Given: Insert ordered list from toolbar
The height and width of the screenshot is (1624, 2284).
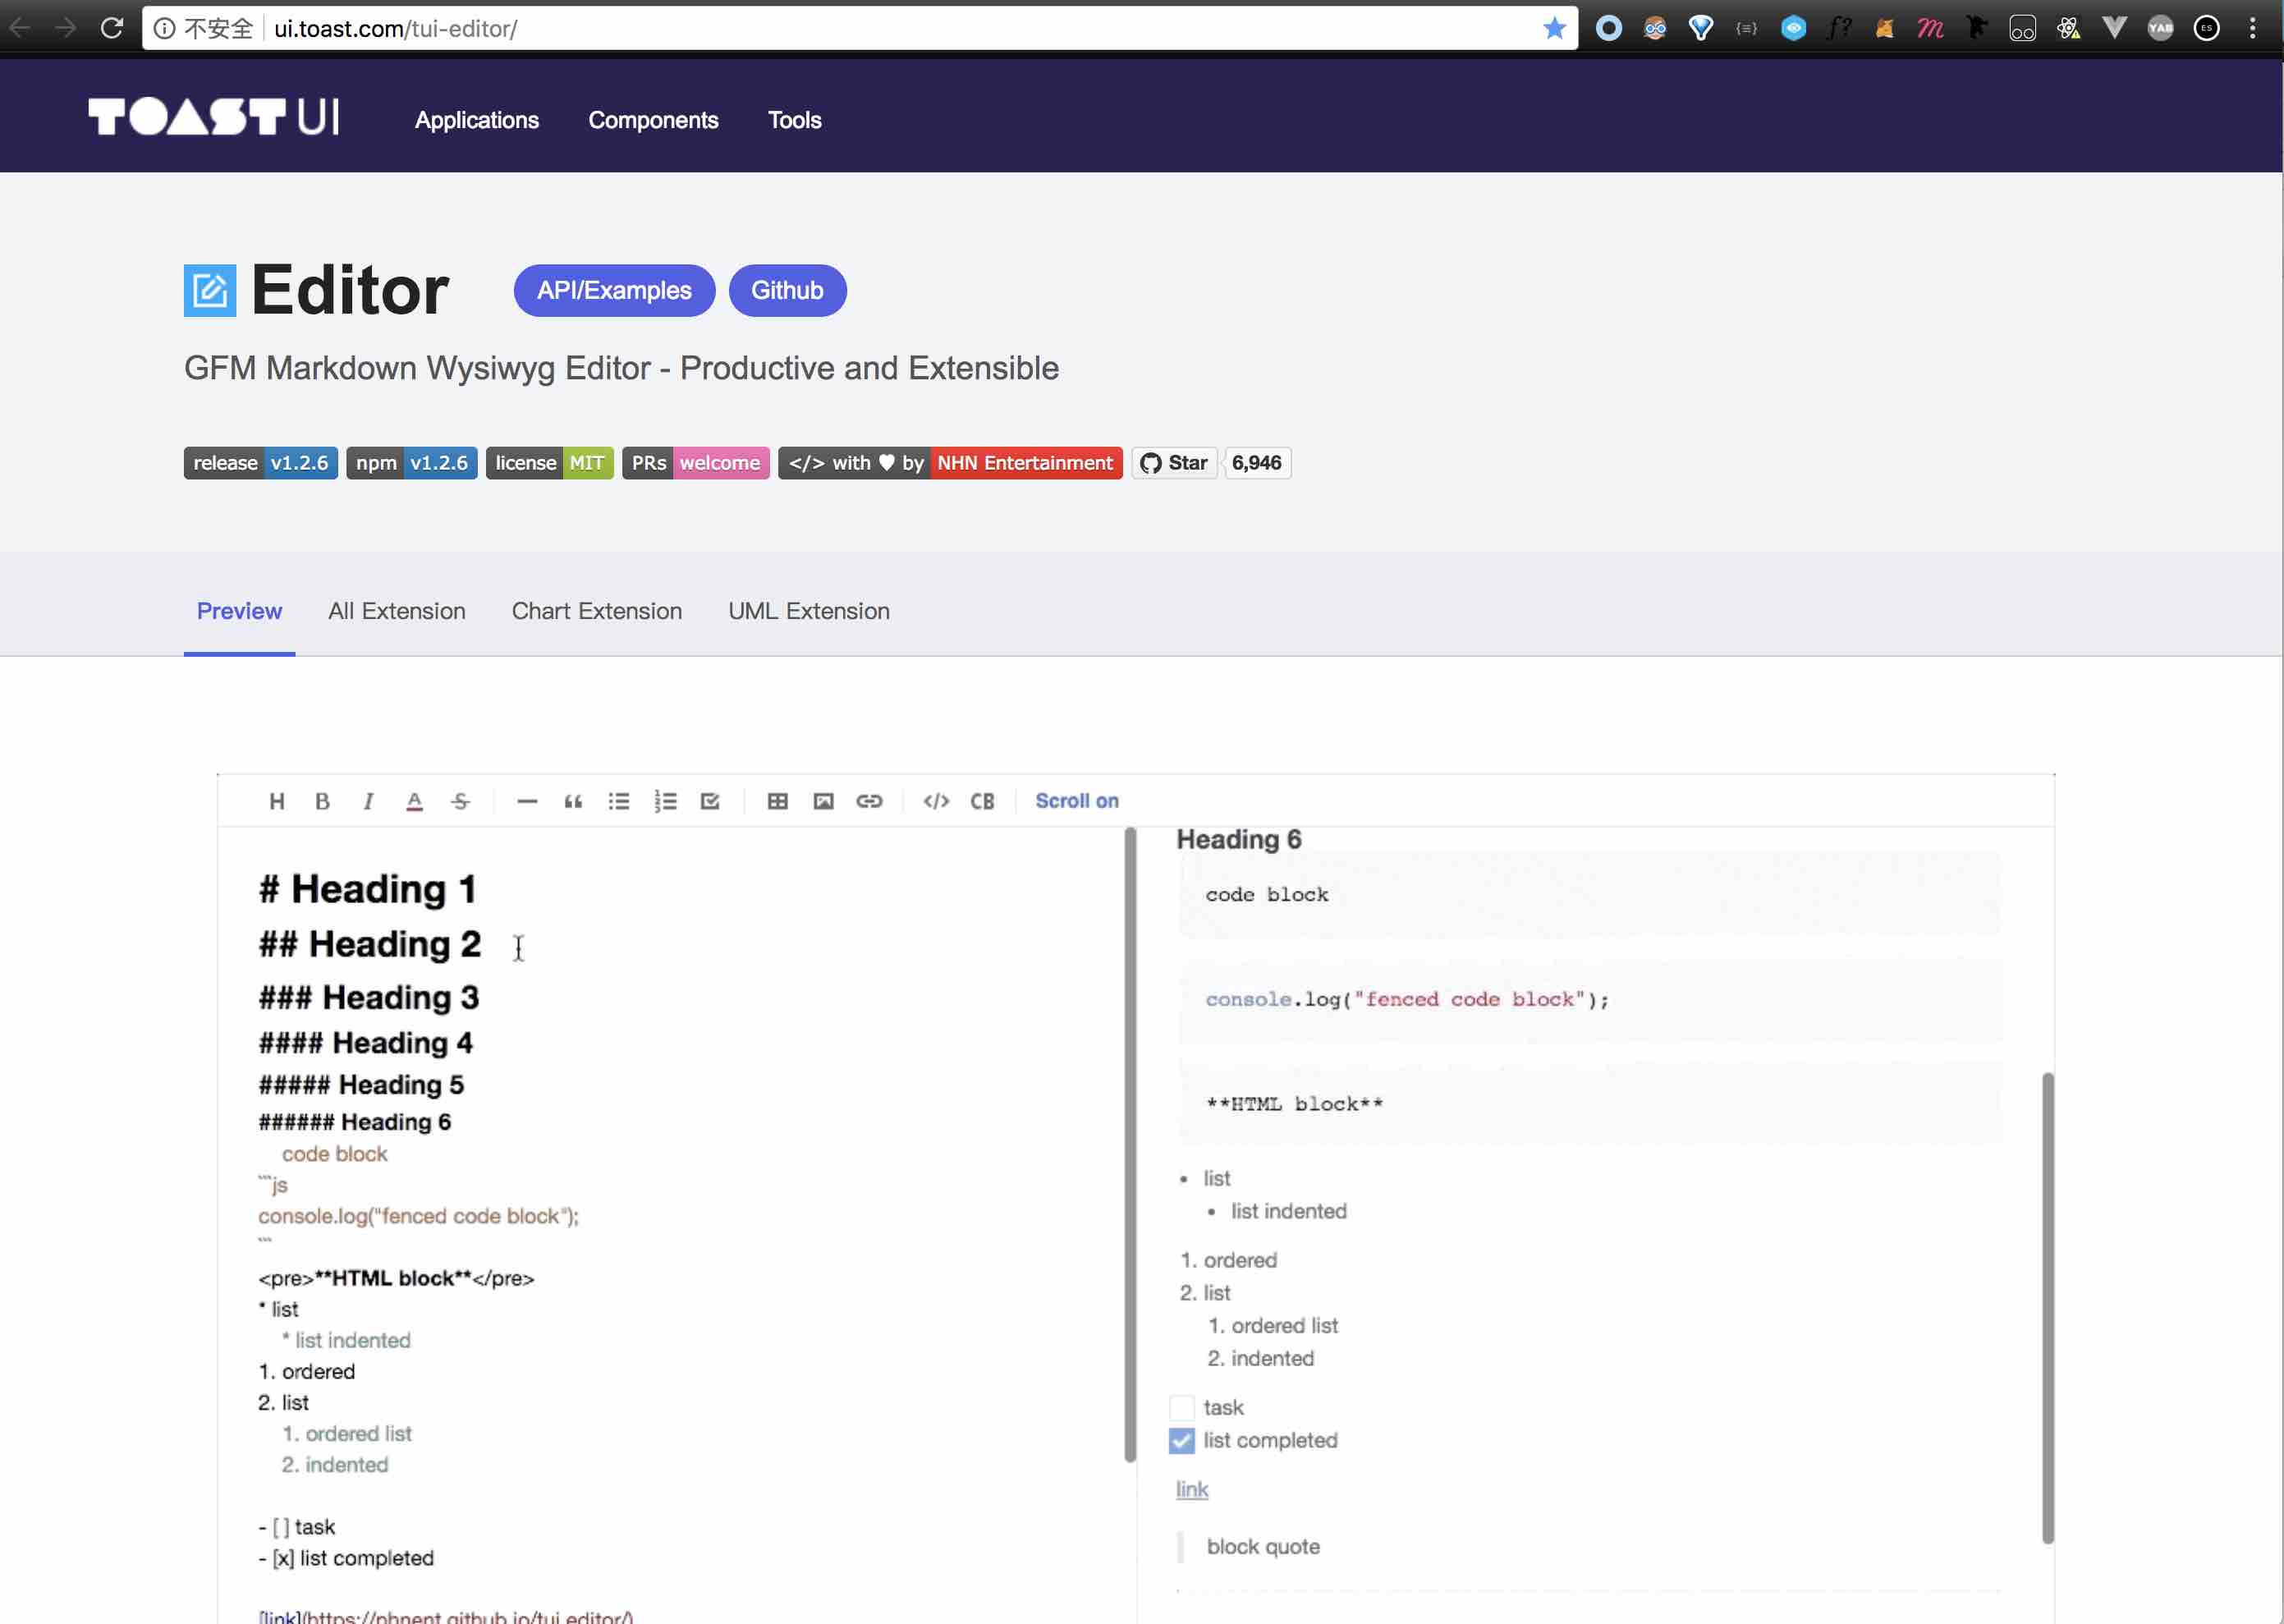Looking at the screenshot, I should pos(665,801).
